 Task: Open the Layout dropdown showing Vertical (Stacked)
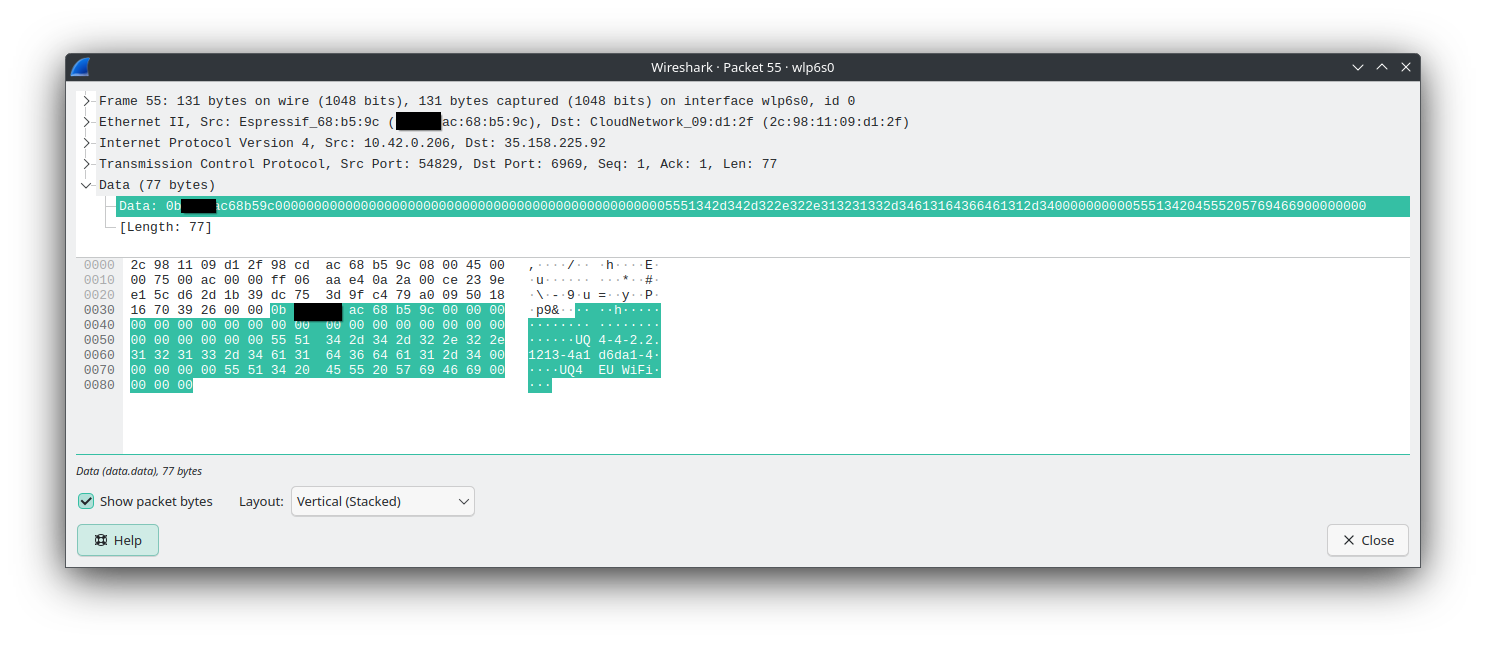pos(383,501)
